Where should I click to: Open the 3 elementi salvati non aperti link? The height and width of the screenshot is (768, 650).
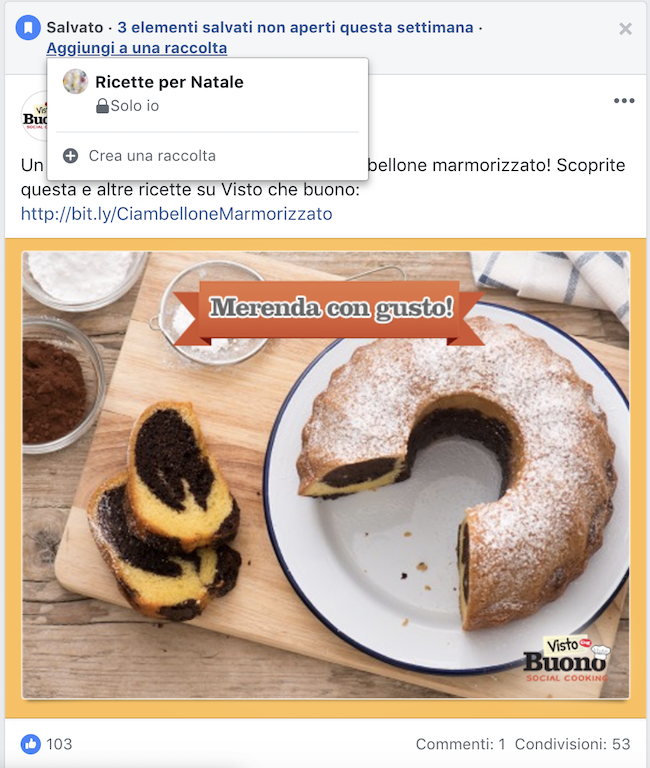(x=295, y=27)
